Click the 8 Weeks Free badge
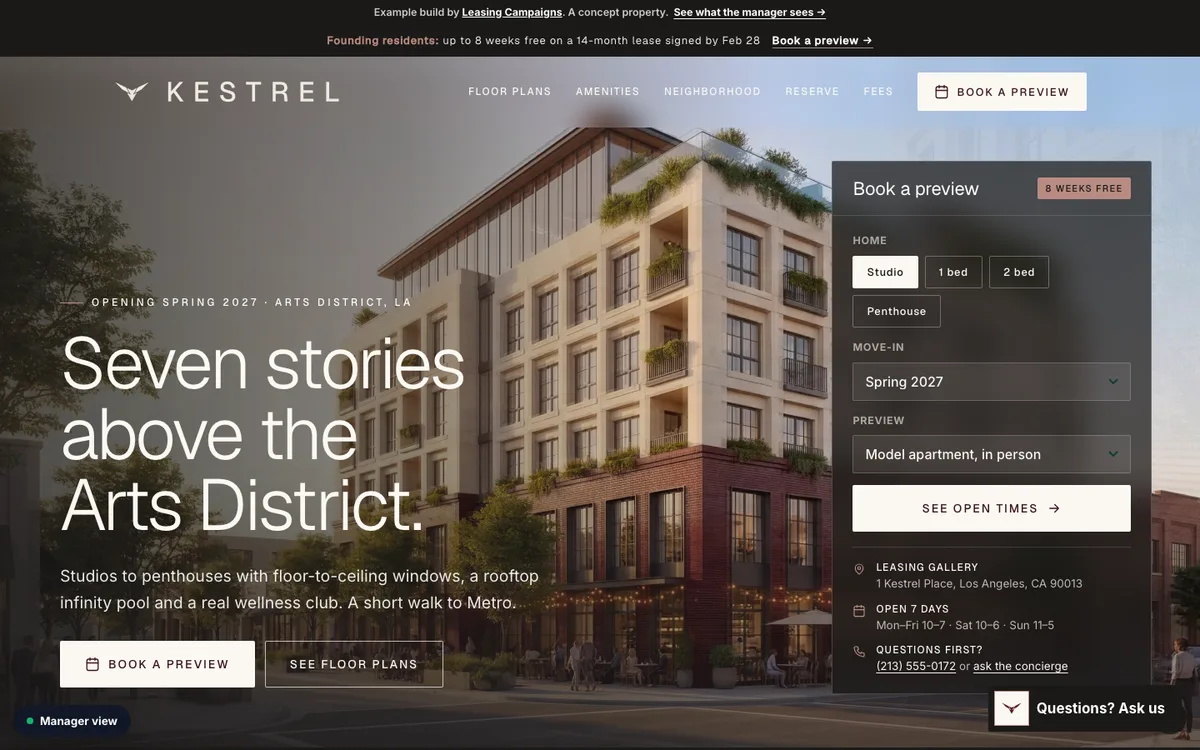Image resolution: width=1200 pixels, height=750 pixels. point(1084,188)
